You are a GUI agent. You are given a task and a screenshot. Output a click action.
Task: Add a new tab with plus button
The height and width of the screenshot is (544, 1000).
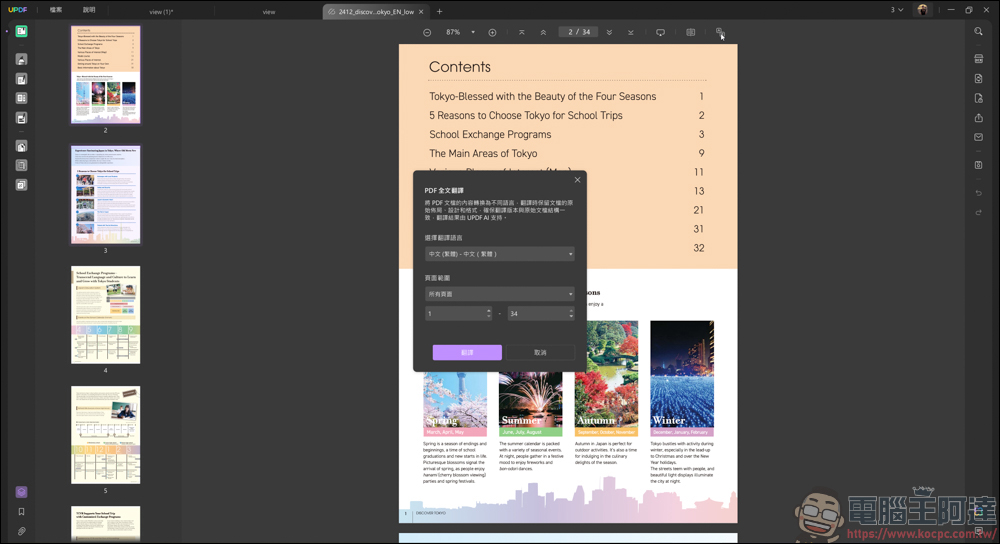(x=439, y=11)
